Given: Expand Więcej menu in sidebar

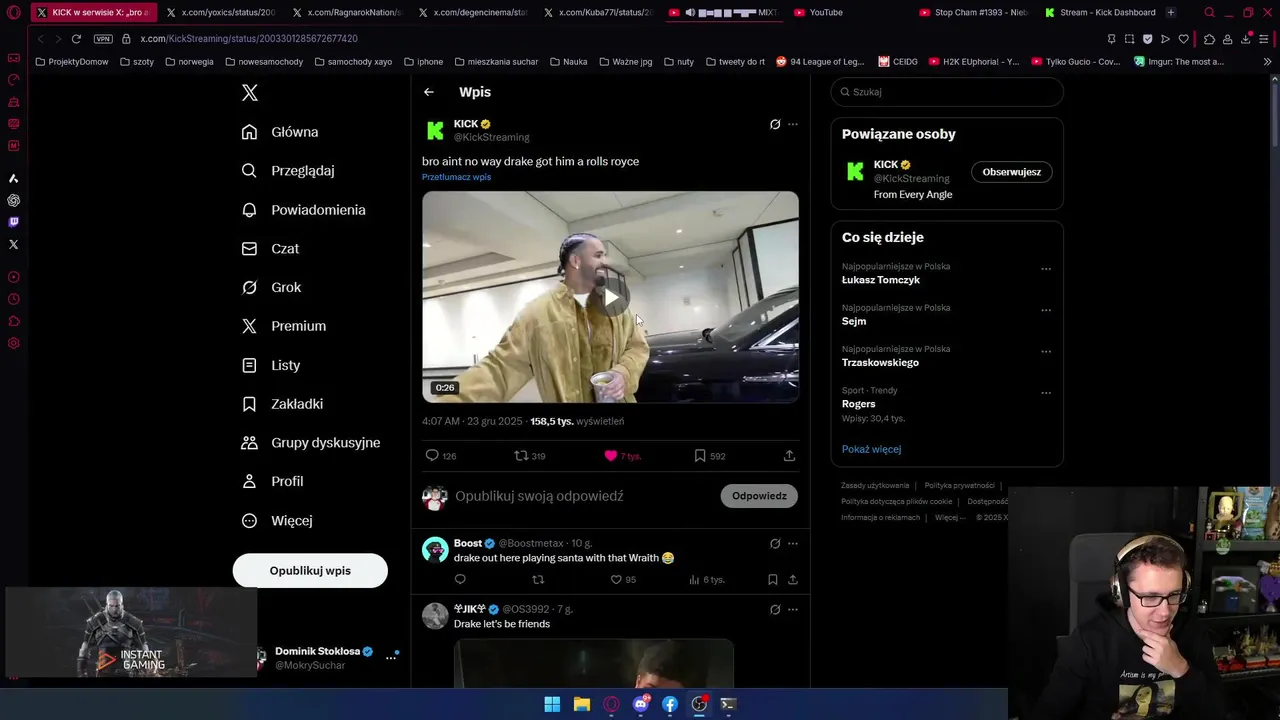Looking at the screenshot, I should coord(277,521).
